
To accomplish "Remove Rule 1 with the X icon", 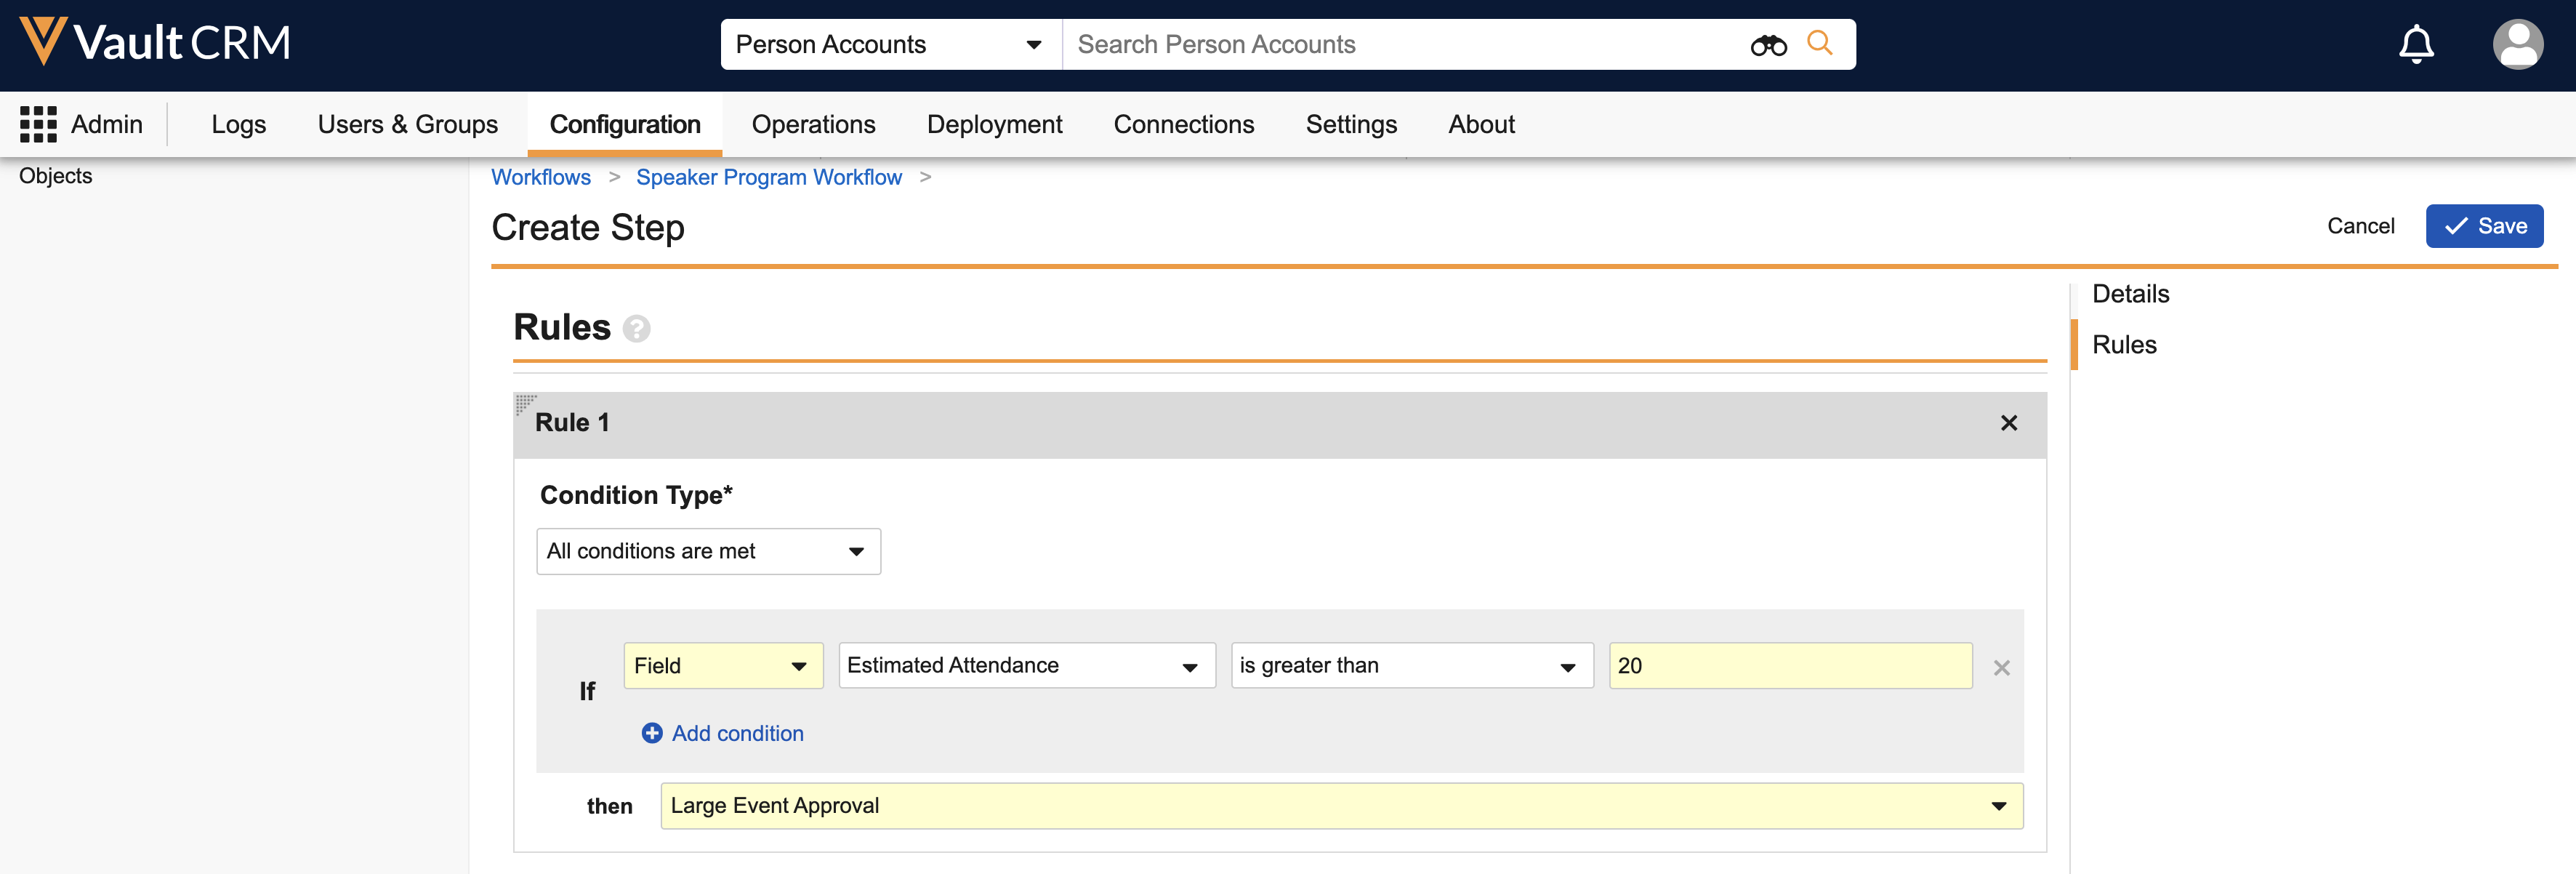I will (x=2008, y=423).
